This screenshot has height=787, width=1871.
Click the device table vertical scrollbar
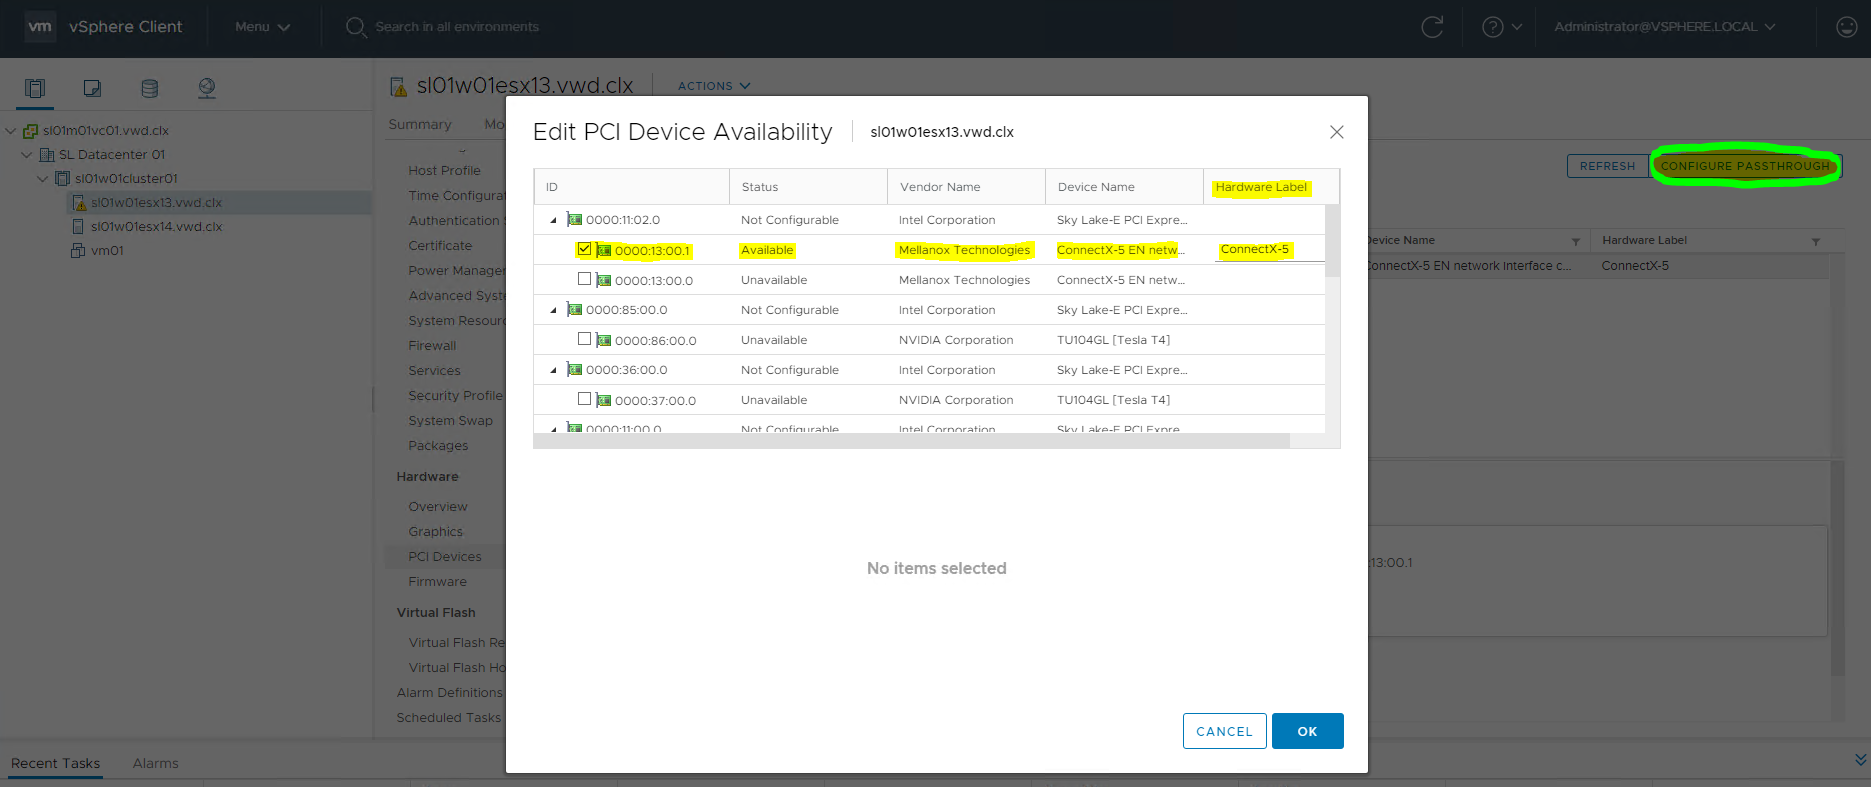click(1332, 240)
